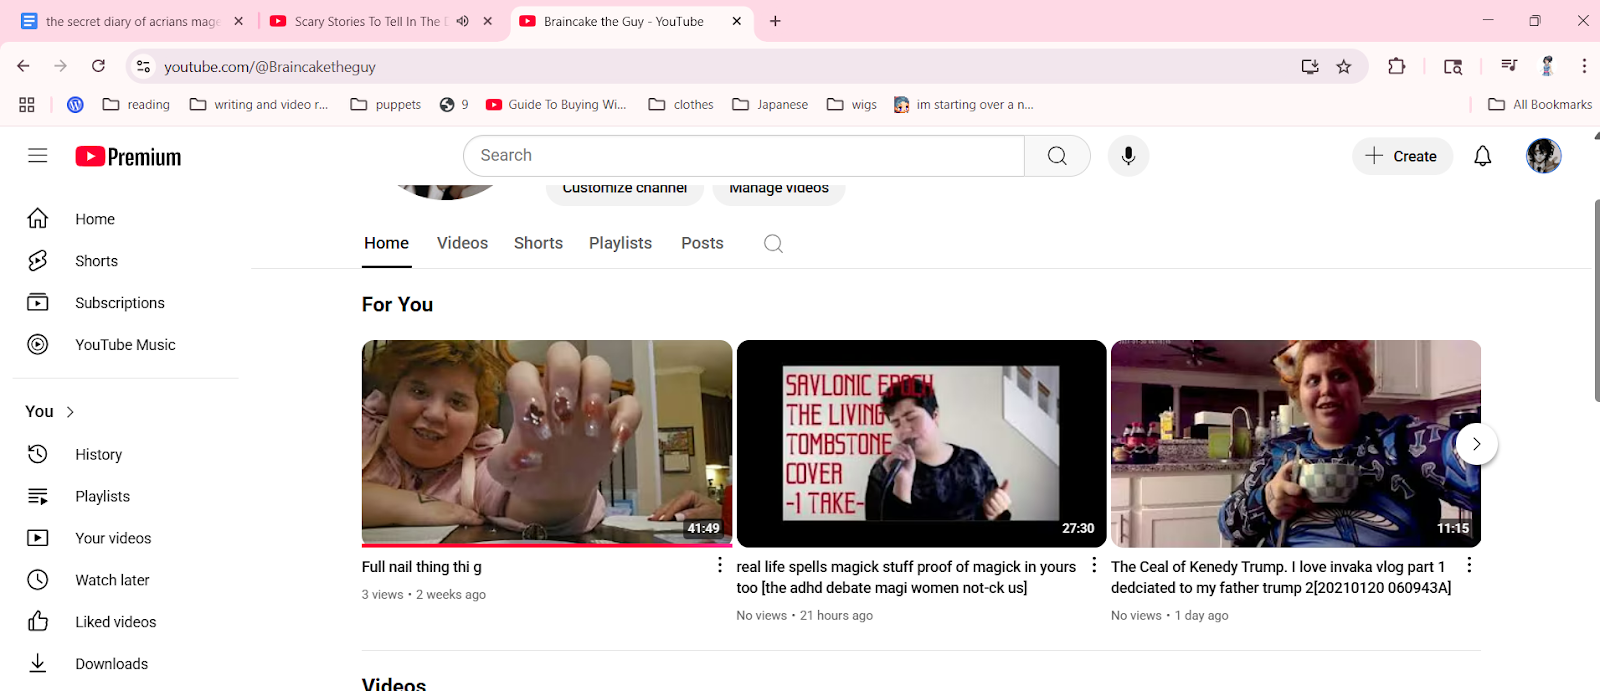Open options for Ceal of Kenedy Trump video
Screen dimensions: 1600x691
[x=1469, y=566]
